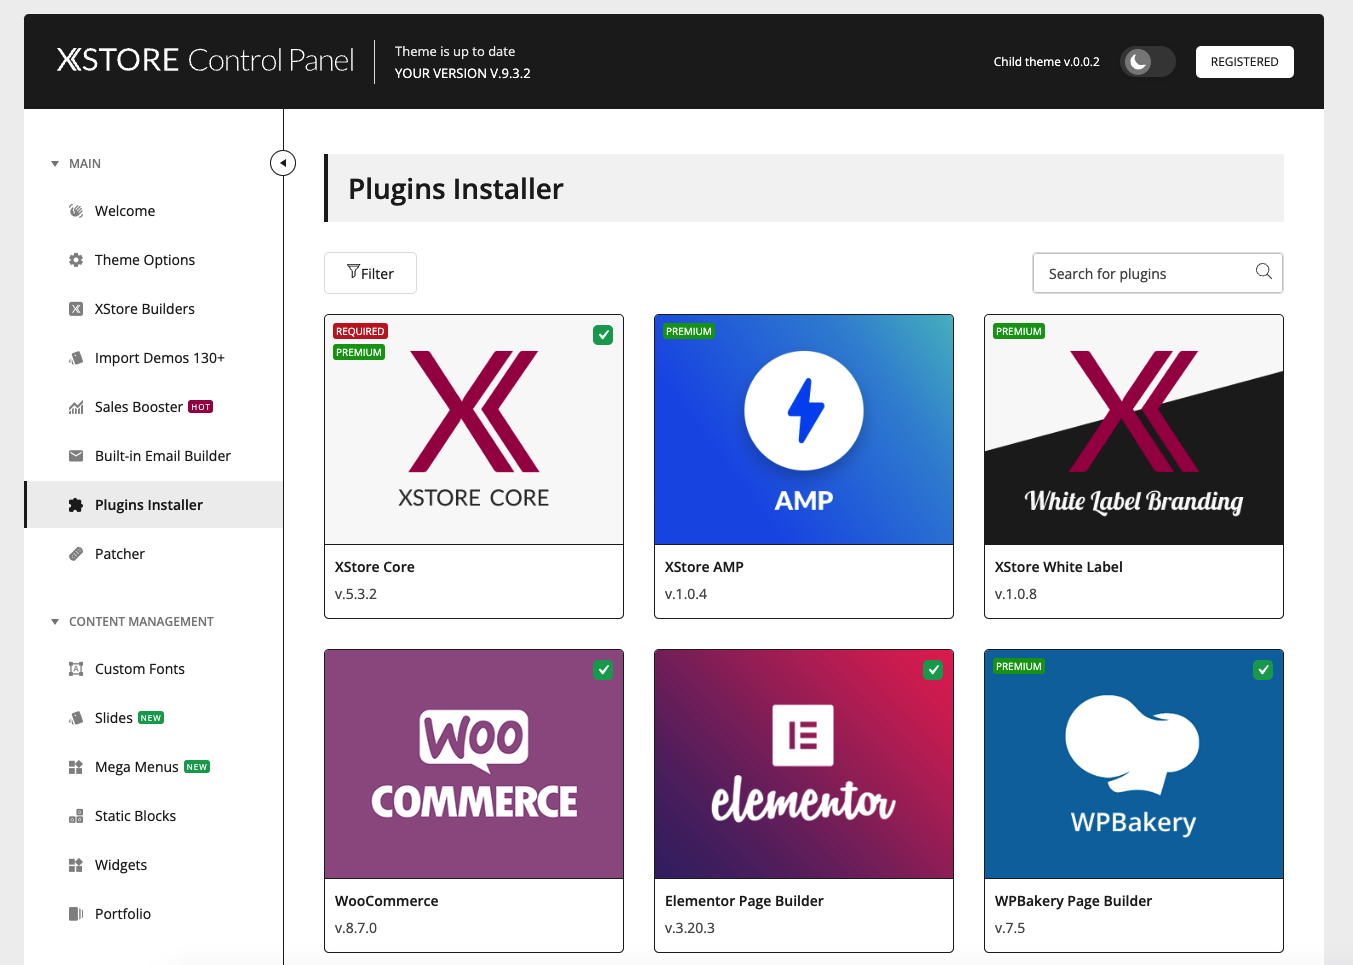Screen dimensions: 1353x965
Task: Click the REQUIRED badge on XStore Core
Action: click(360, 331)
